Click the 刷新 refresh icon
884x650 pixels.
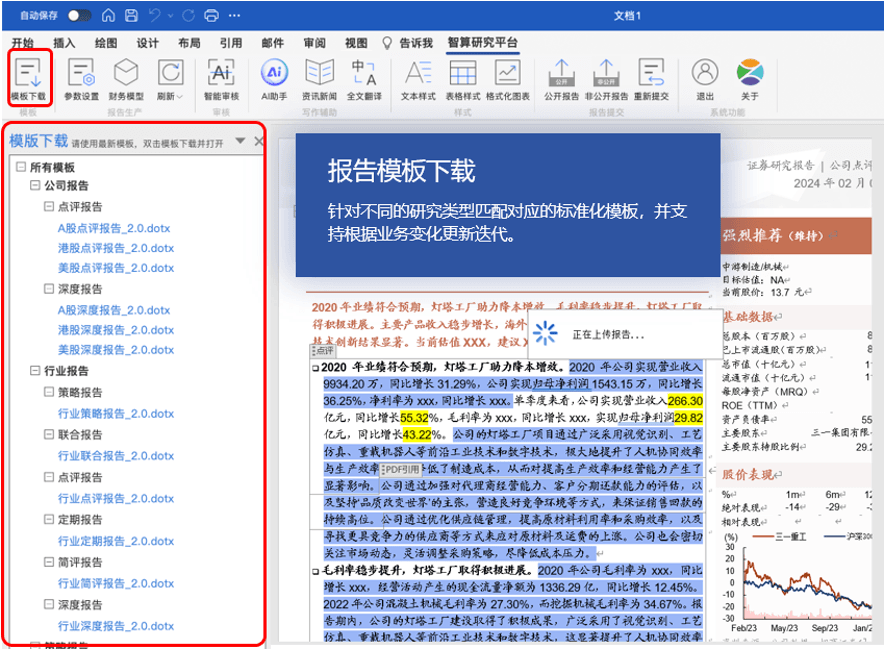[x=170, y=73]
